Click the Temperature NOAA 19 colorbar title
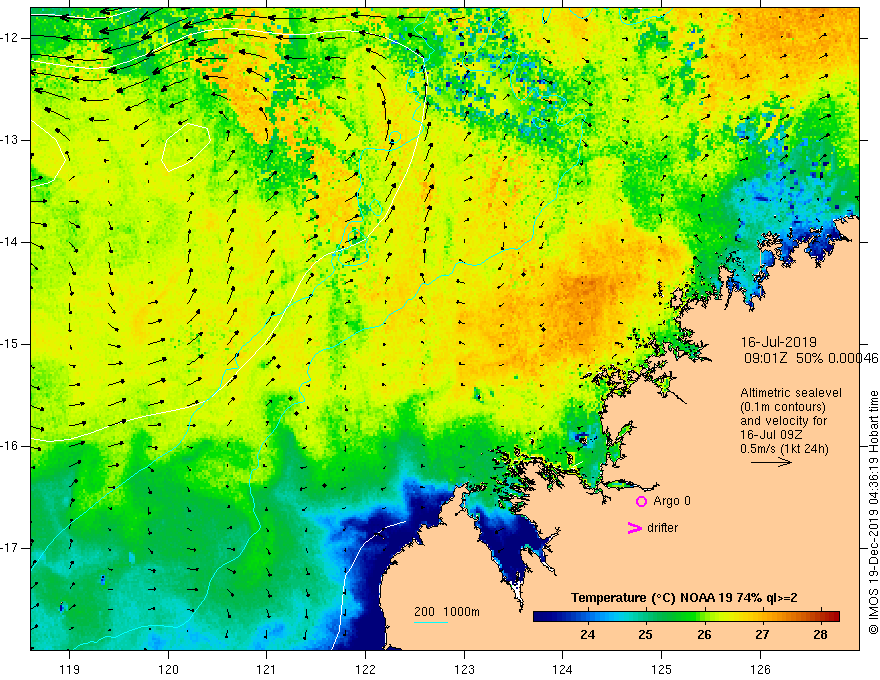880x680 pixels. click(684, 598)
